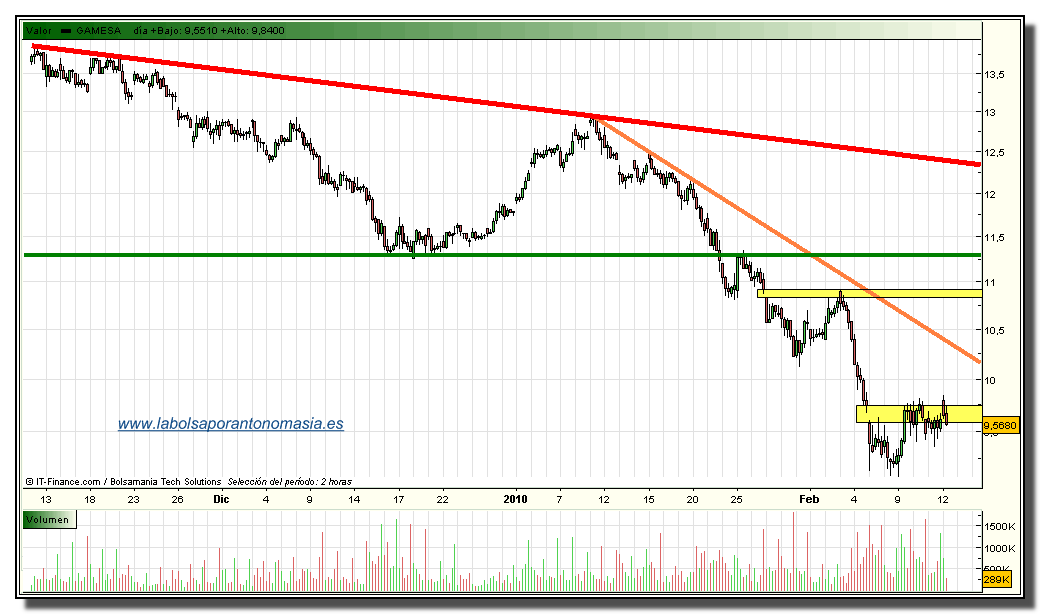
Task: Click the 289K volume value tag
Action: point(997,580)
